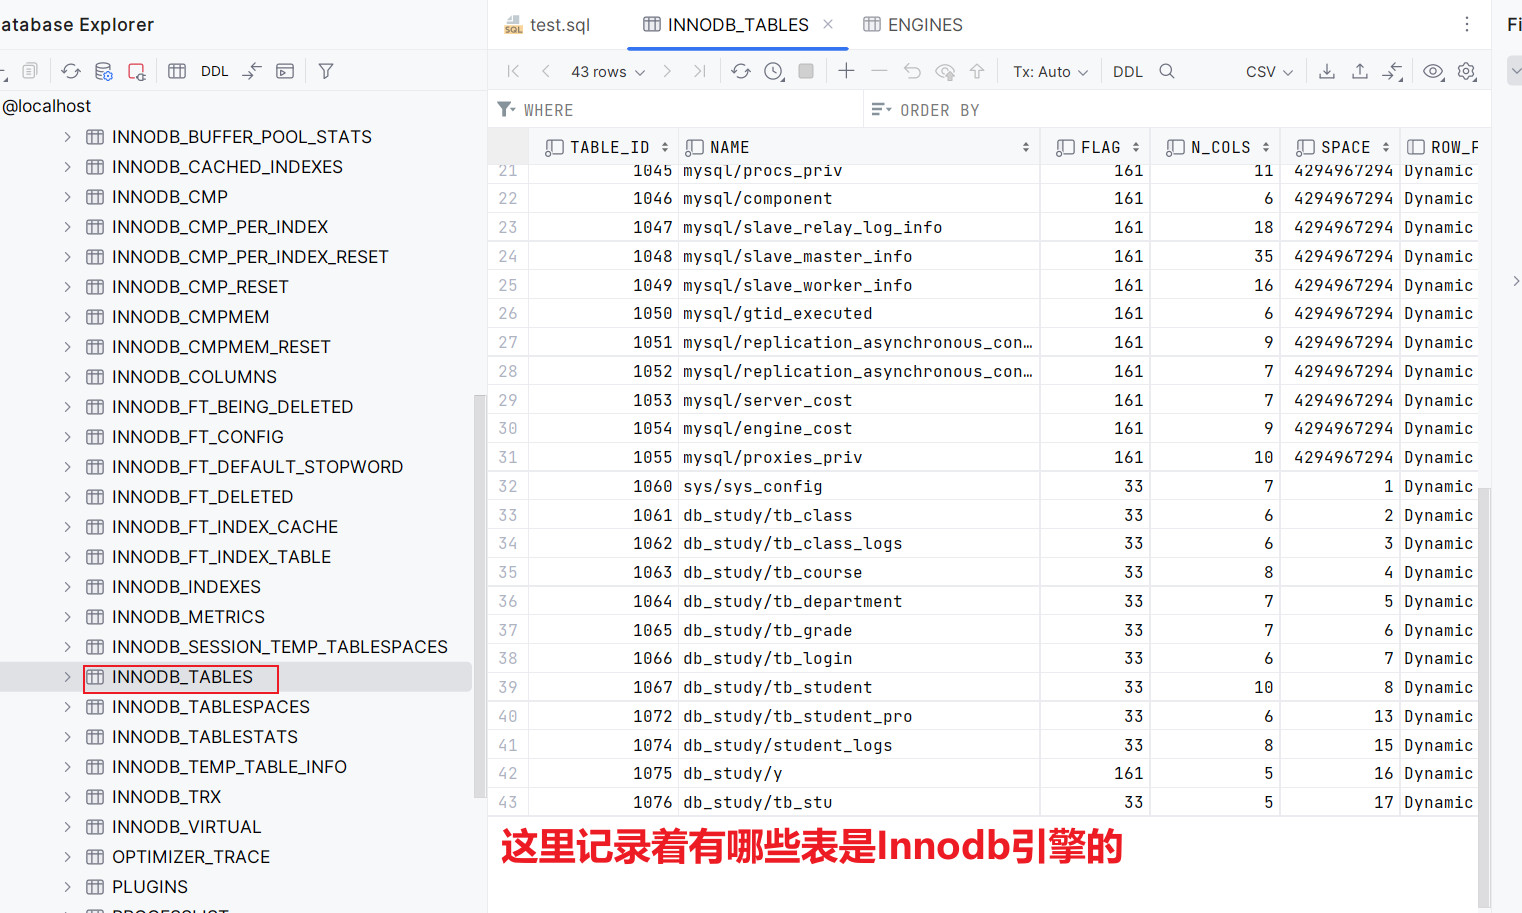
Task: Click into the WHERE filter field
Action: pos(676,110)
